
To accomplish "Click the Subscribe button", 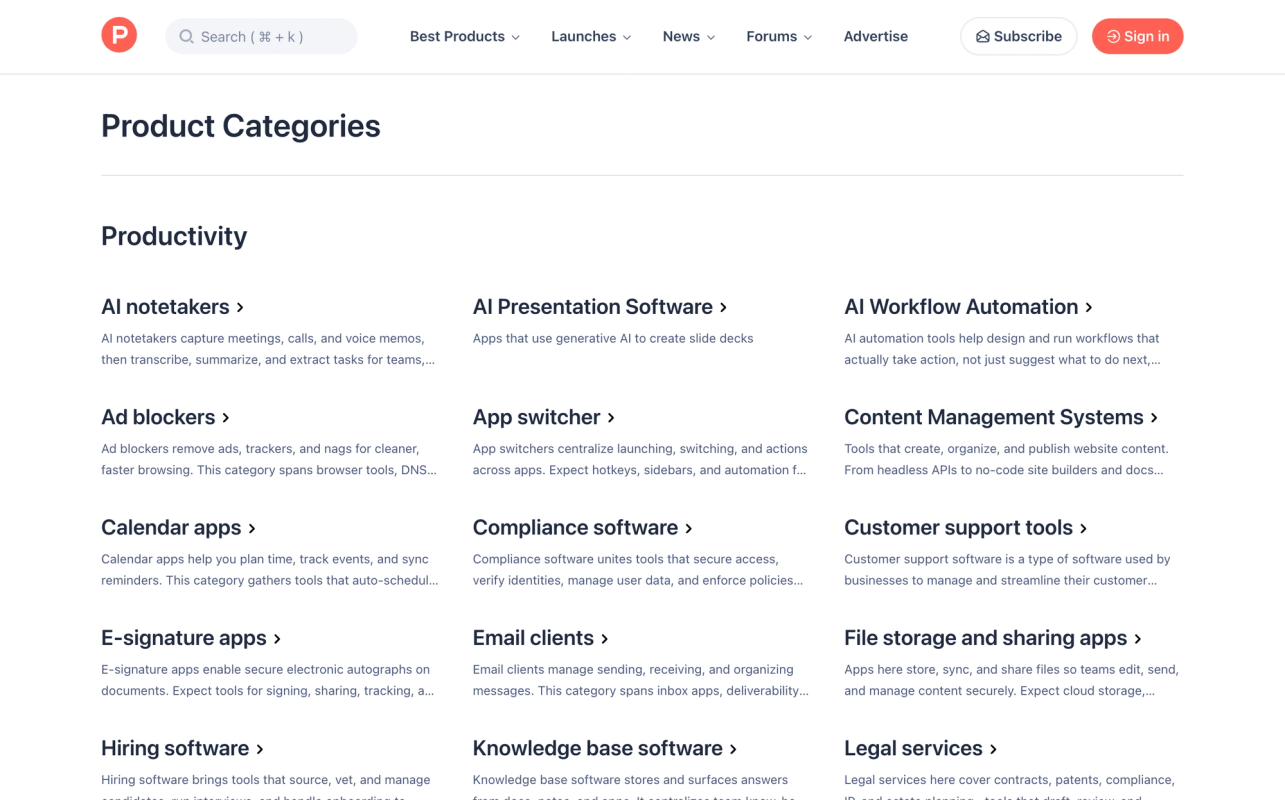I will [x=1018, y=37].
